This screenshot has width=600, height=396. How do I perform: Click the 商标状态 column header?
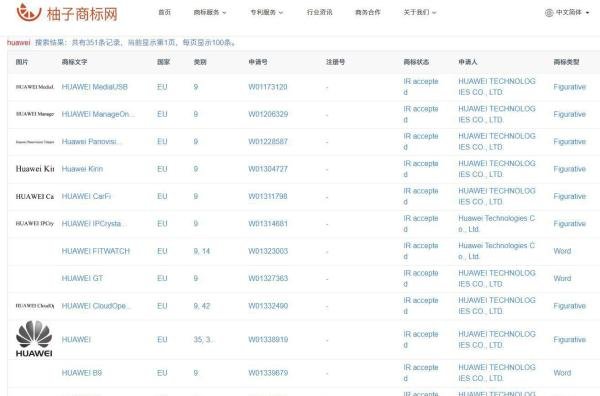tap(416, 62)
